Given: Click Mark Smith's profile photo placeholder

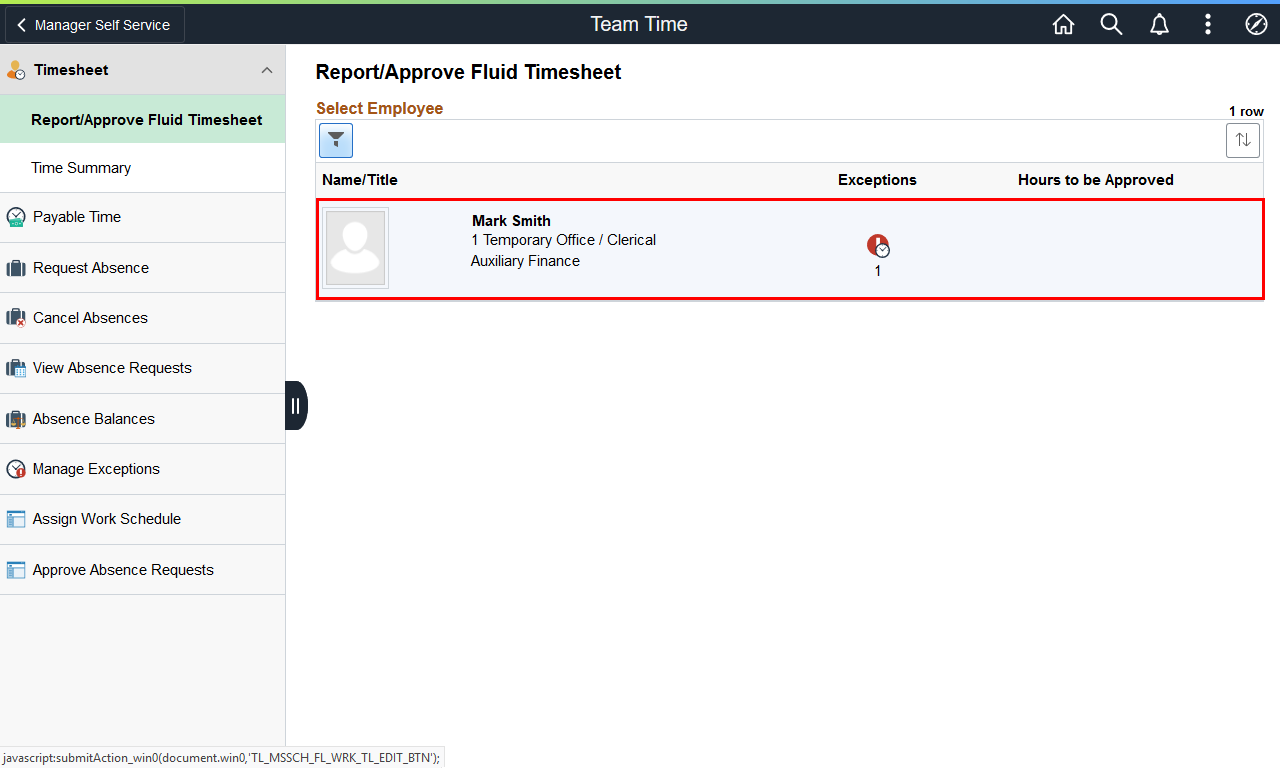Looking at the screenshot, I should click(356, 248).
